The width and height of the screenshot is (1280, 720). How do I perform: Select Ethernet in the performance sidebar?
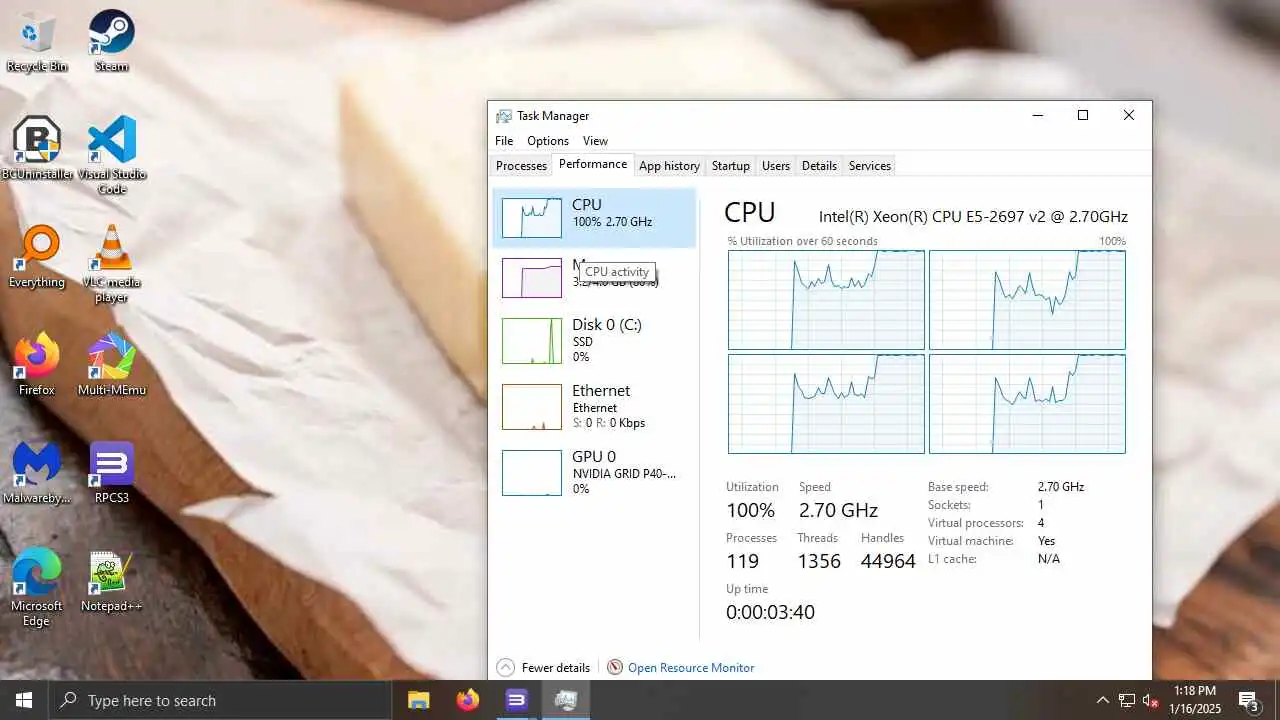click(x=594, y=406)
